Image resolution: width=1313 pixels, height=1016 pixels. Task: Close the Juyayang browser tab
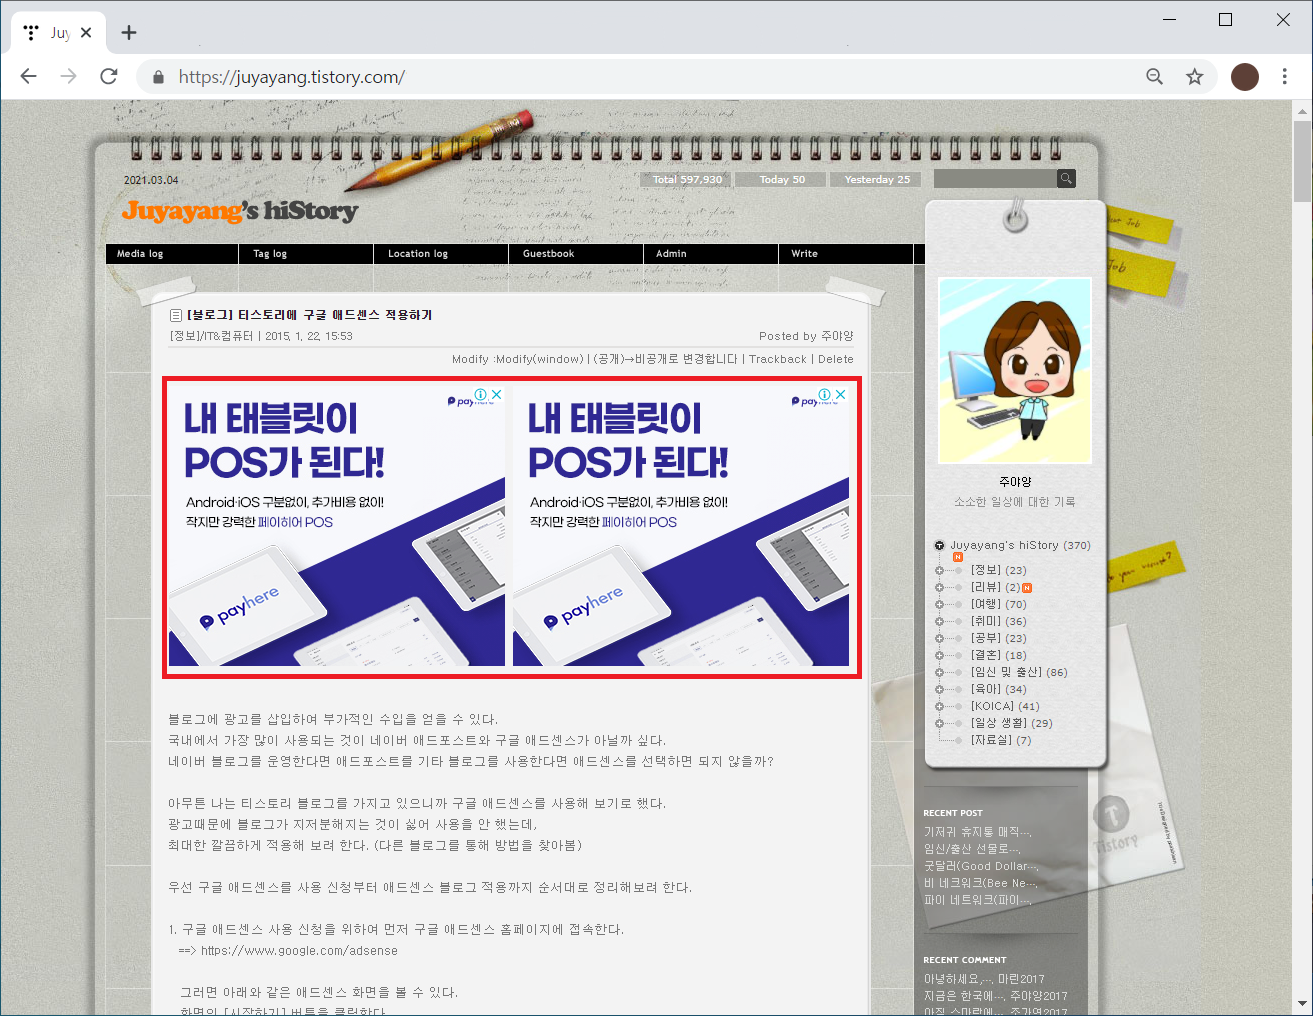pyautogui.click(x=86, y=32)
